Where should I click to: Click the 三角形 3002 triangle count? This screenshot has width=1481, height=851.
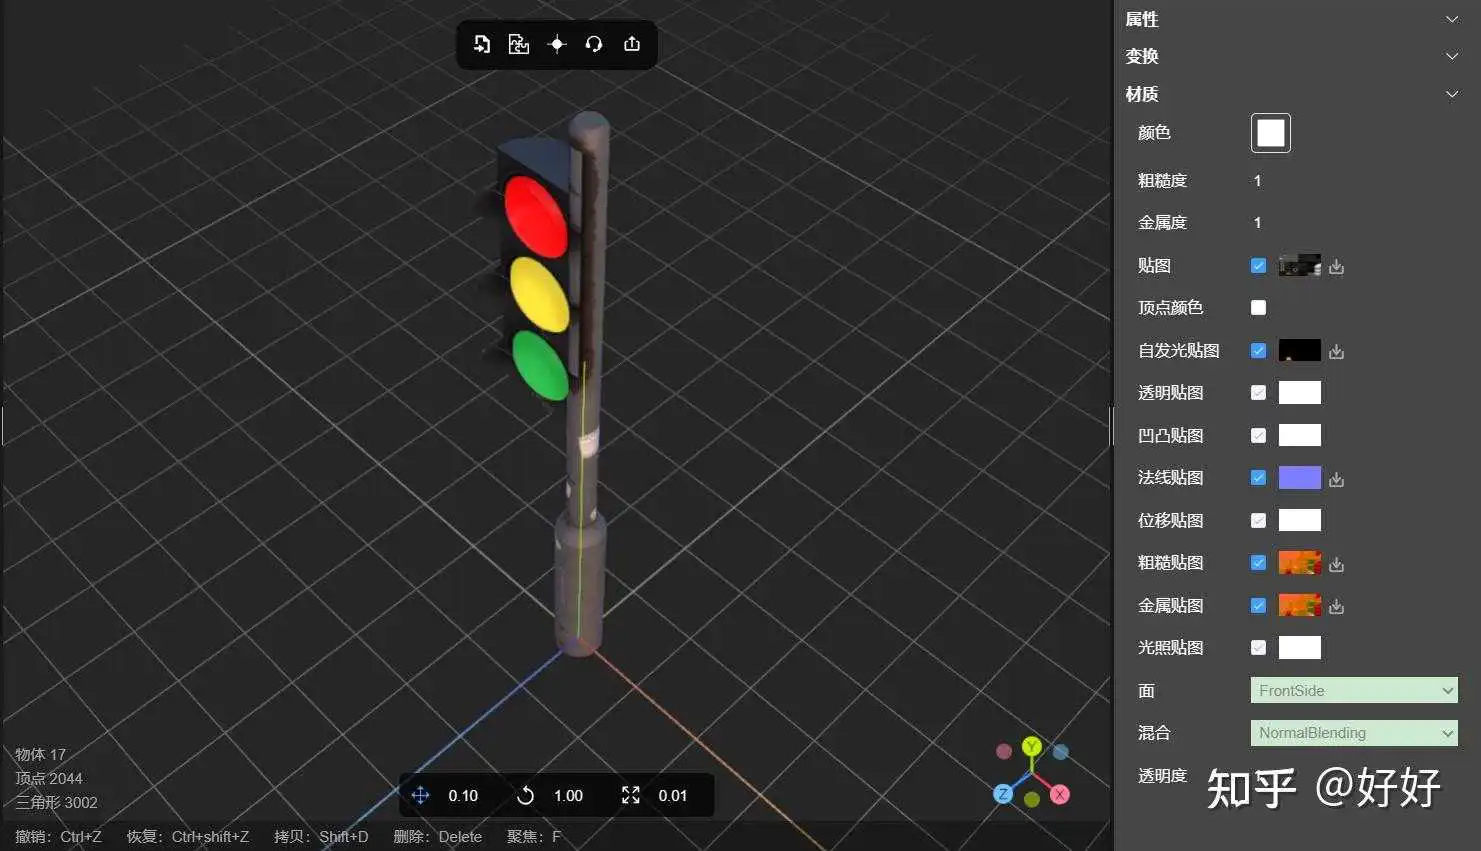tap(56, 802)
